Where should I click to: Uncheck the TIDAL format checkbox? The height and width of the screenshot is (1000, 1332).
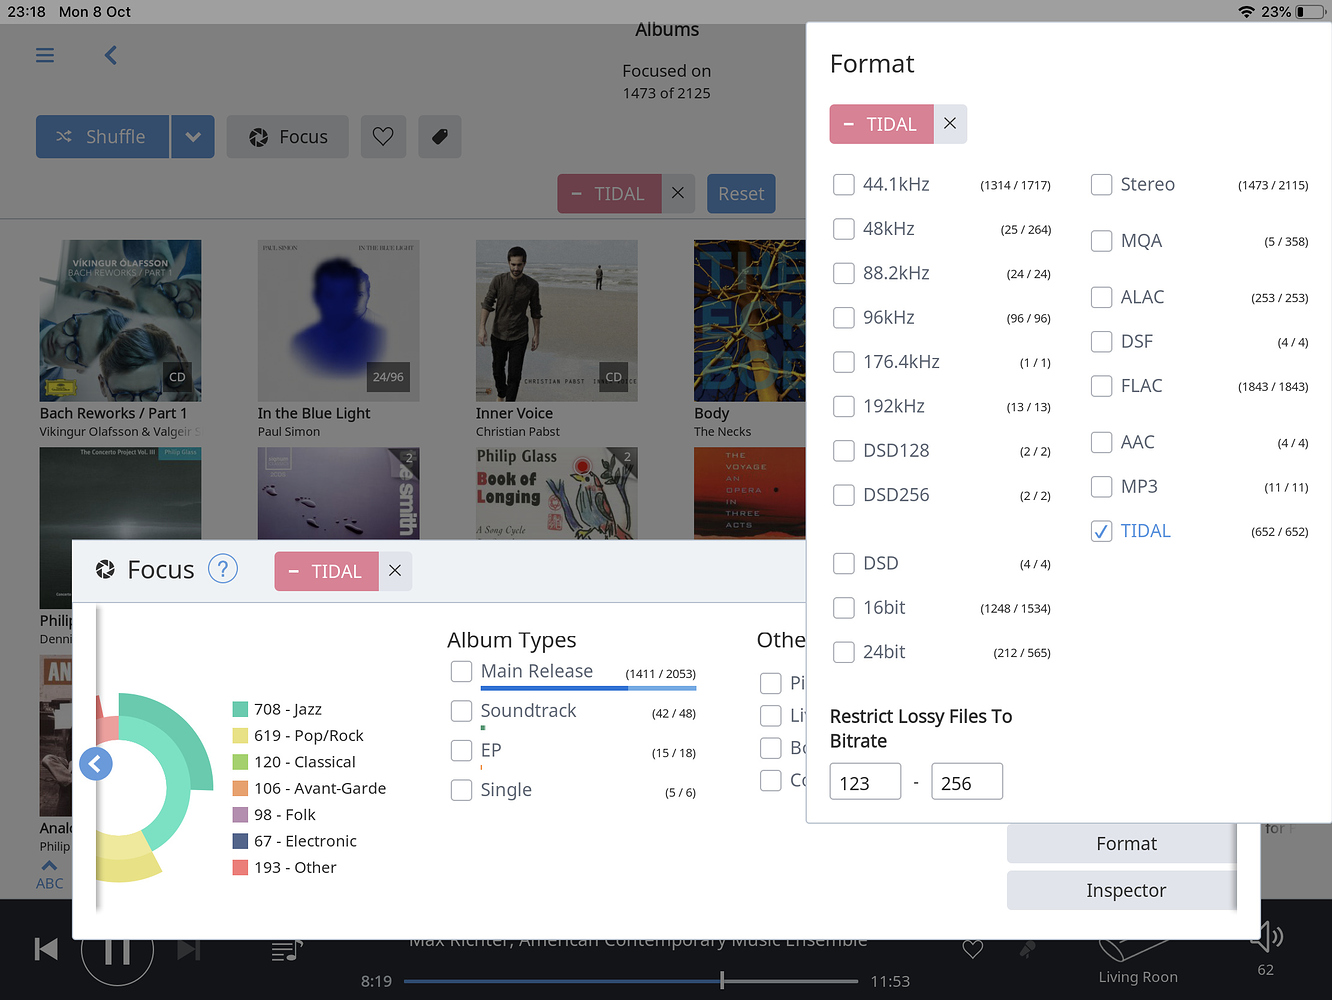coord(1101,531)
